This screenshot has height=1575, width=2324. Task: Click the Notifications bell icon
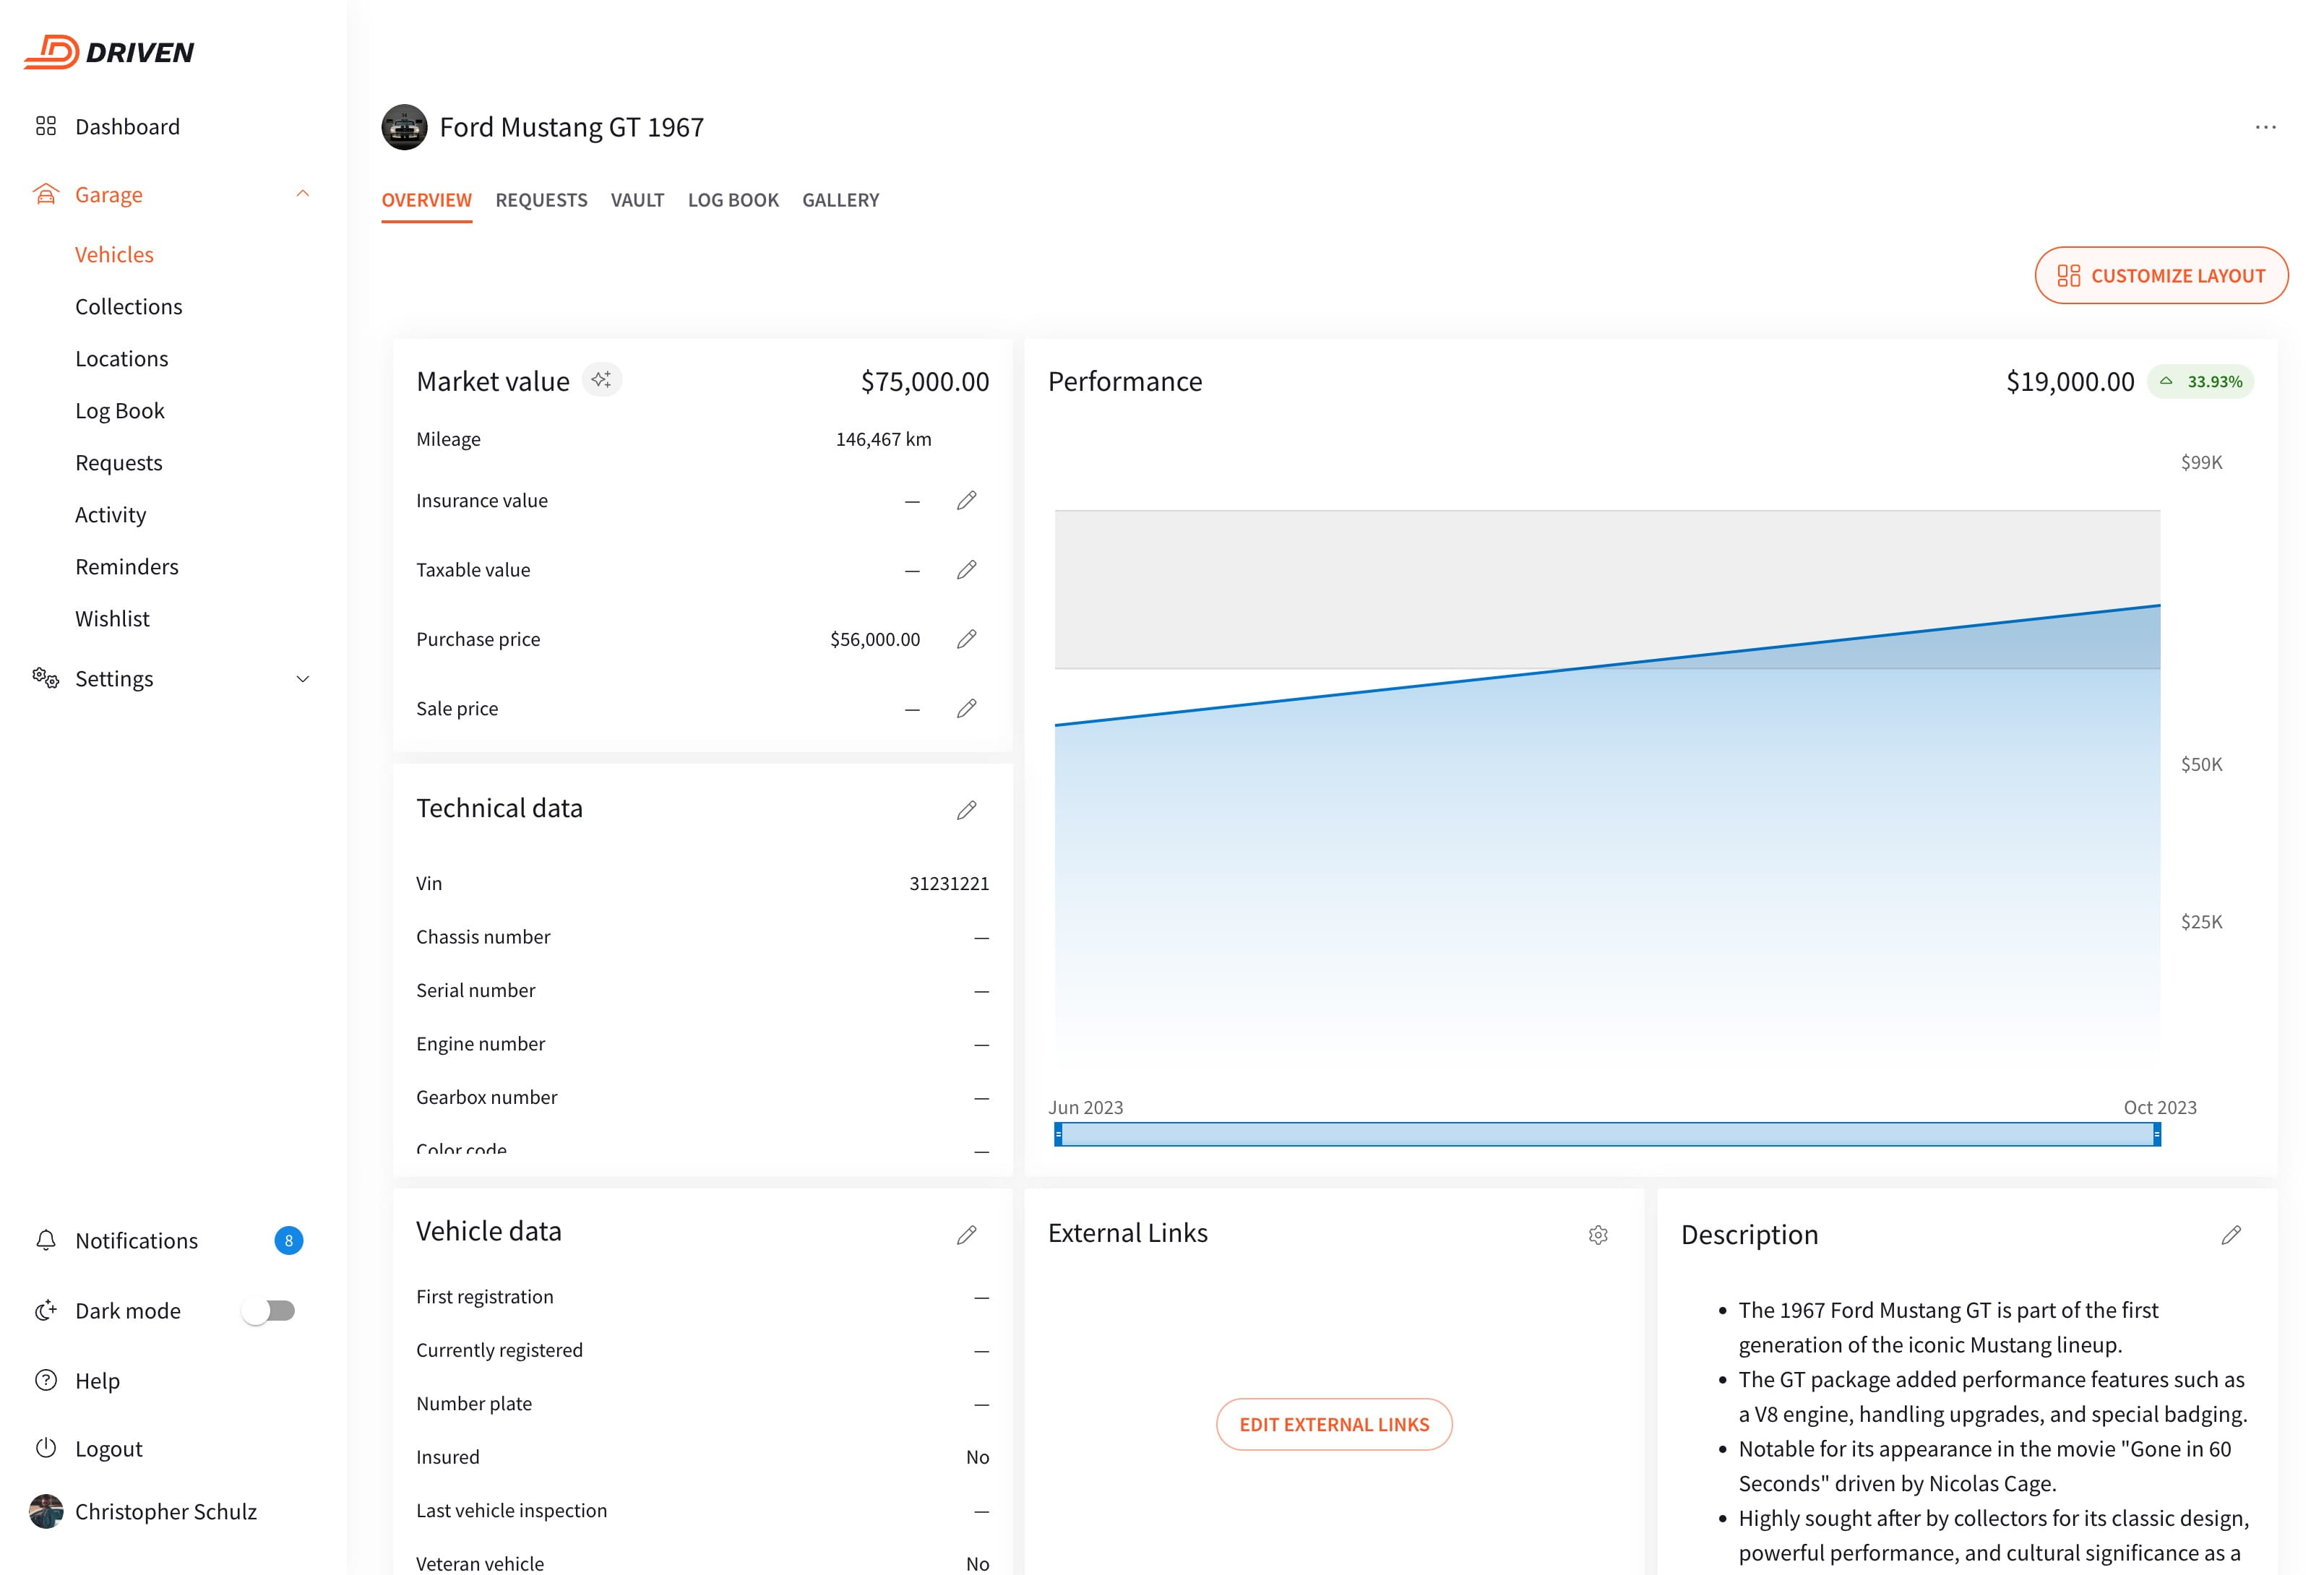[x=46, y=1241]
